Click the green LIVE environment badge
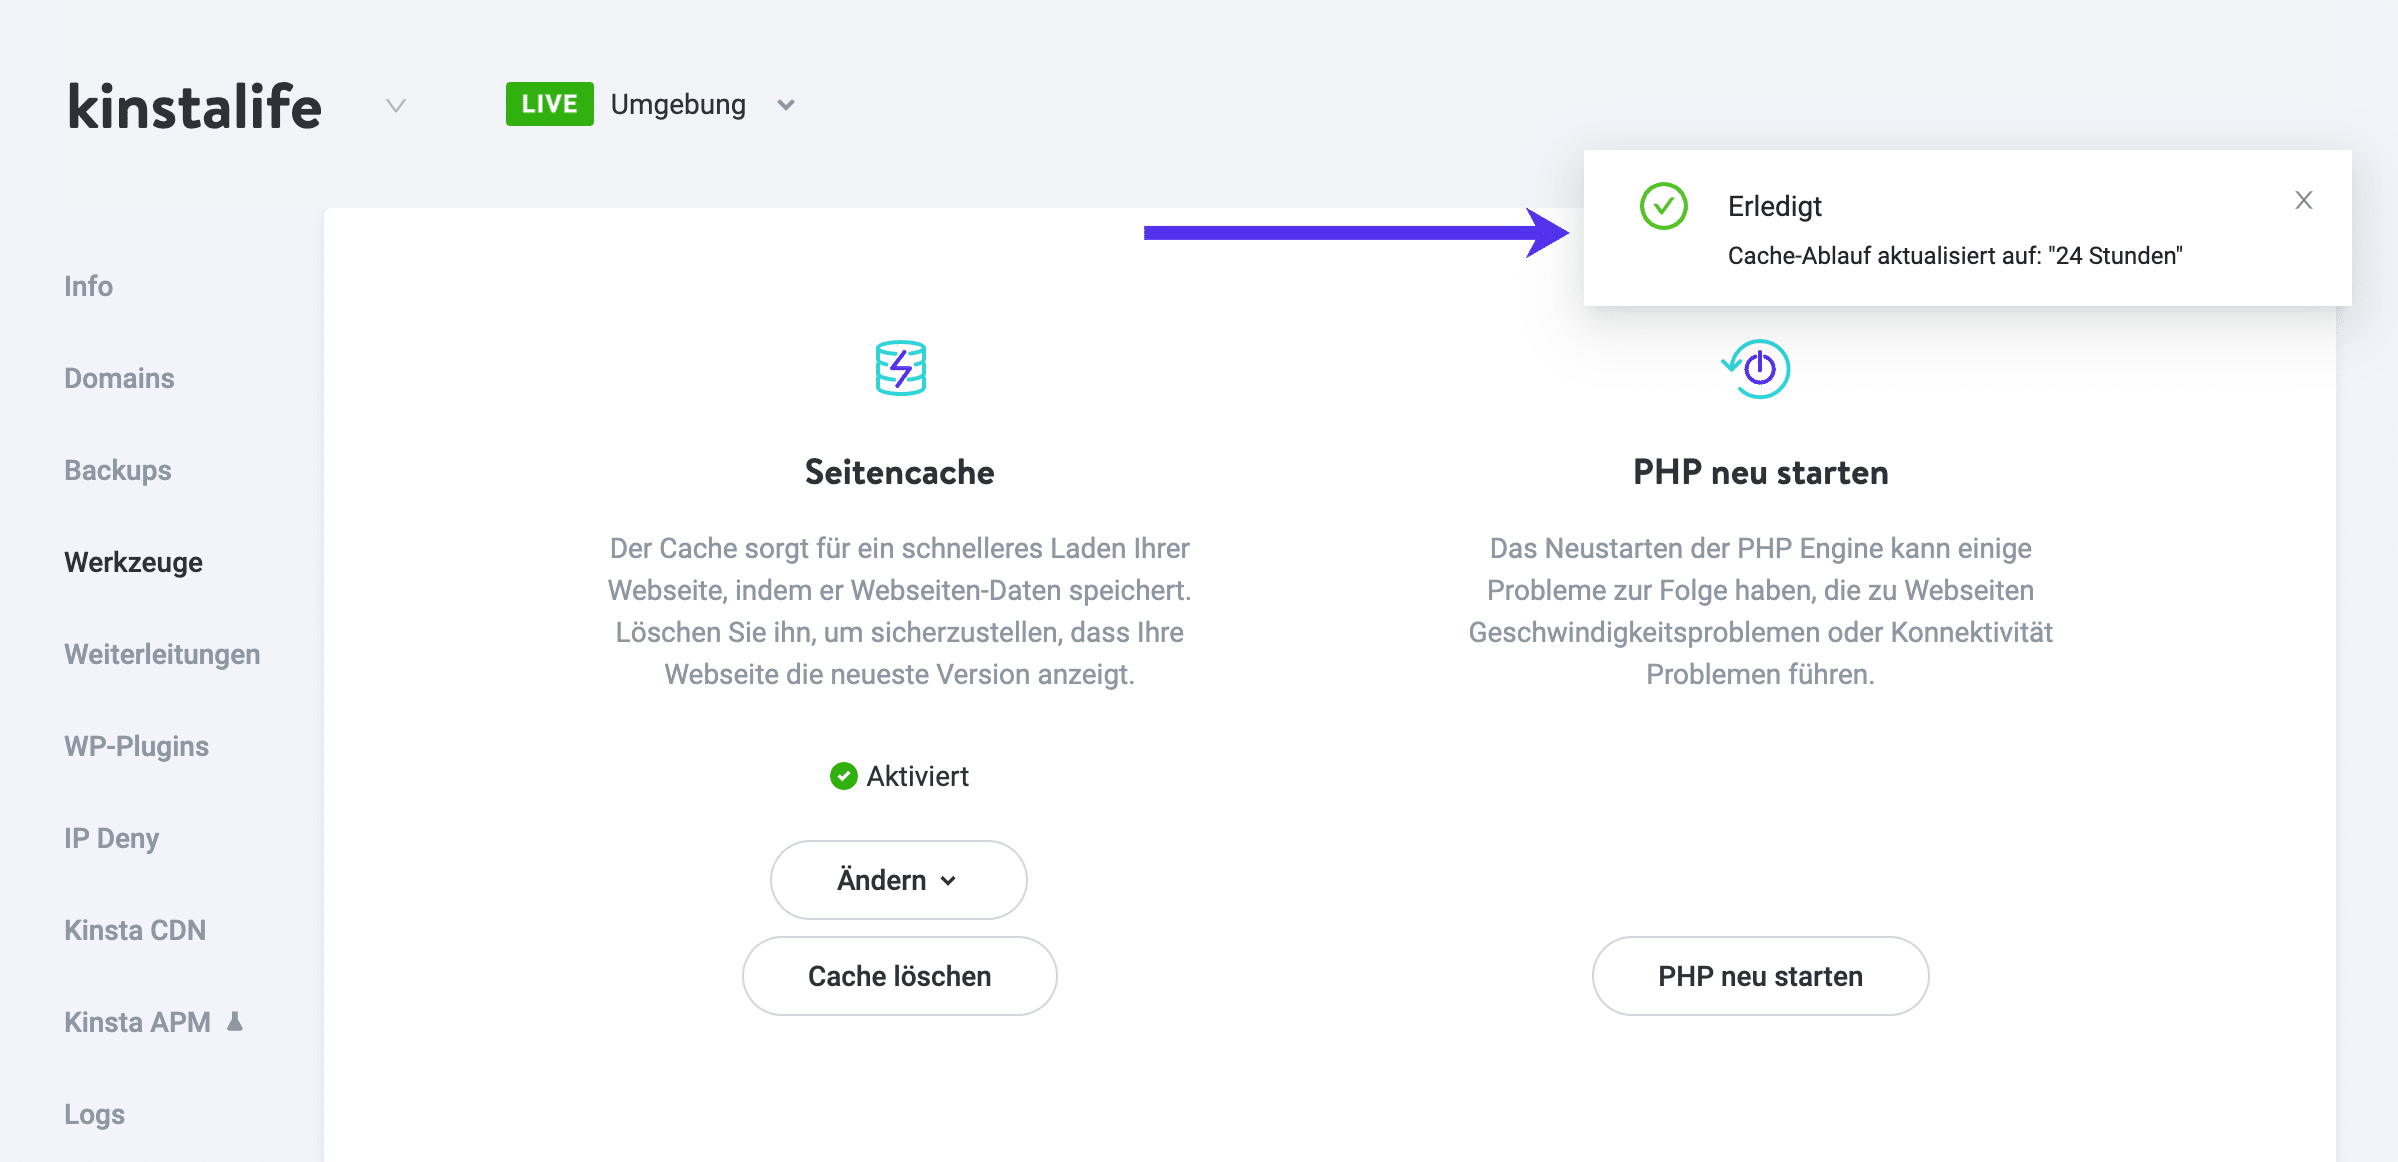This screenshot has height=1162, width=2398. tap(549, 104)
